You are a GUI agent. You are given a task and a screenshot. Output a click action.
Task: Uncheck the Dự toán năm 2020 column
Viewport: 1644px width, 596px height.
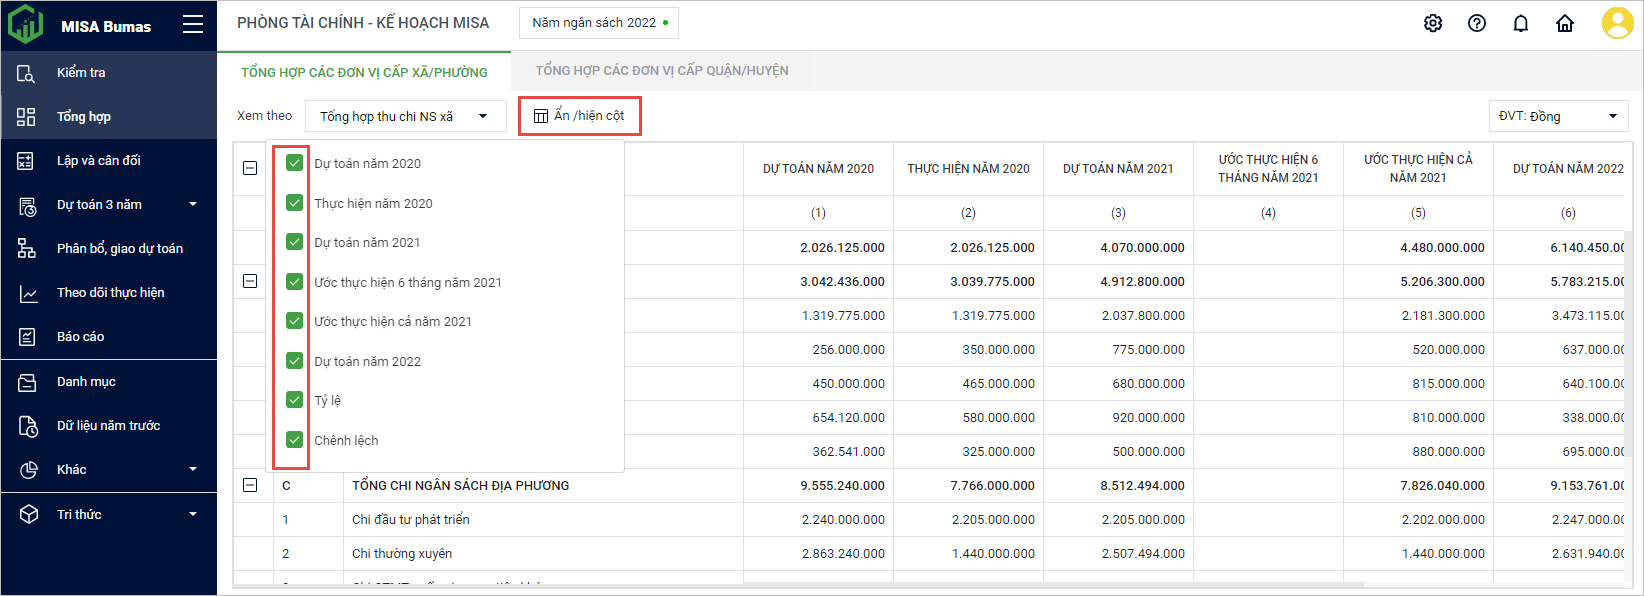click(294, 163)
